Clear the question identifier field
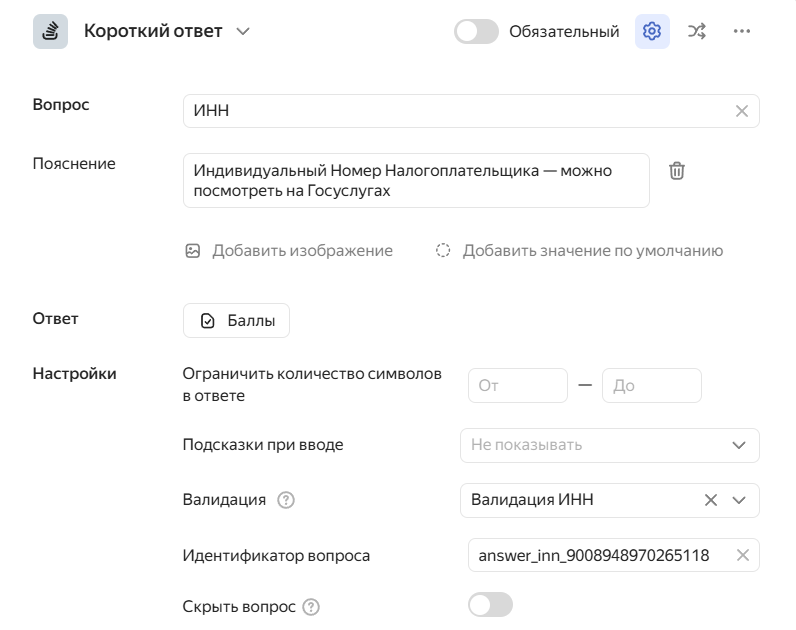The width and height of the screenshot is (796, 630). [x=742, y=555]
